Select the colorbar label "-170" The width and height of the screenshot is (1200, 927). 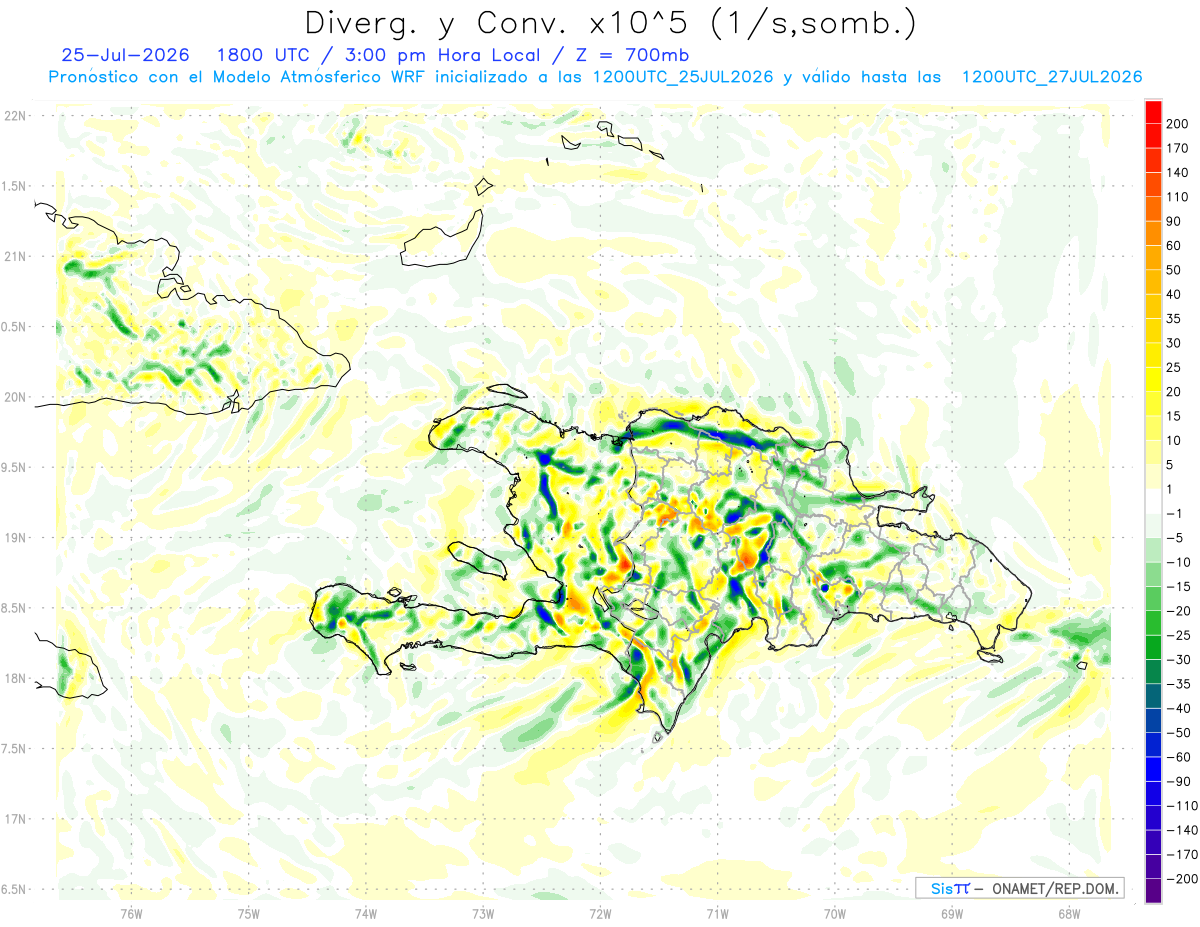click(1181, 855)
